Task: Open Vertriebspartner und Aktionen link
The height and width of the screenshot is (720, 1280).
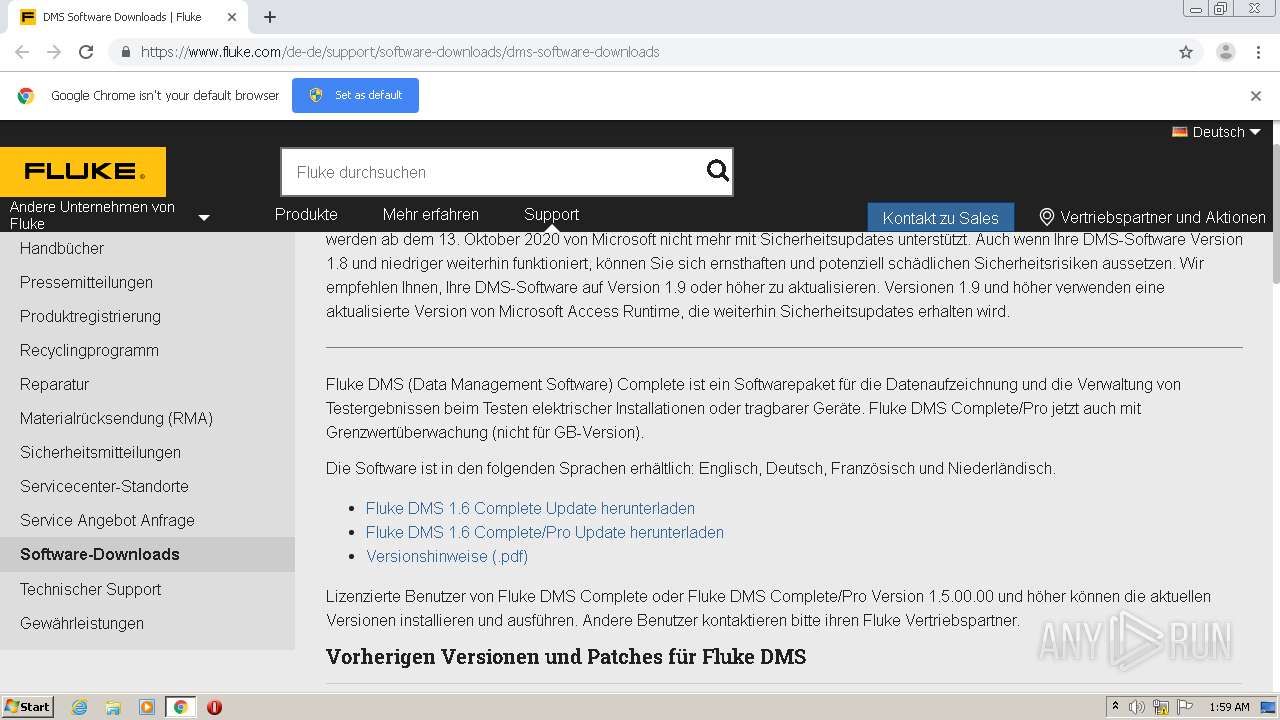Action: click(1162, 217)
